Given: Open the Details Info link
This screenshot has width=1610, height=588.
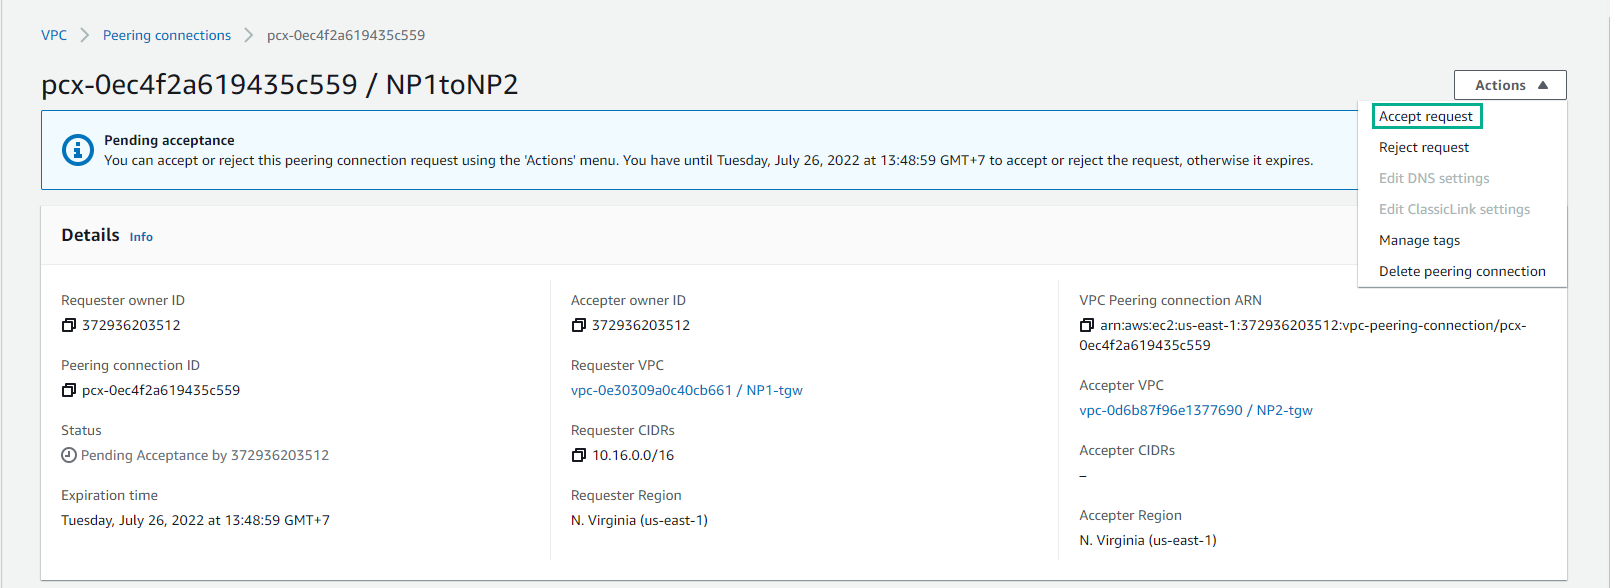Looking at the screenshot, I should coord(141,237).
